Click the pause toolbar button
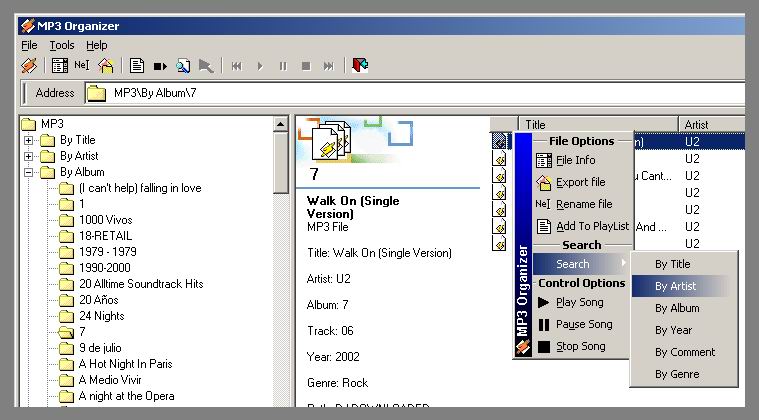The image size is (759, 420). tap(283, 66)
